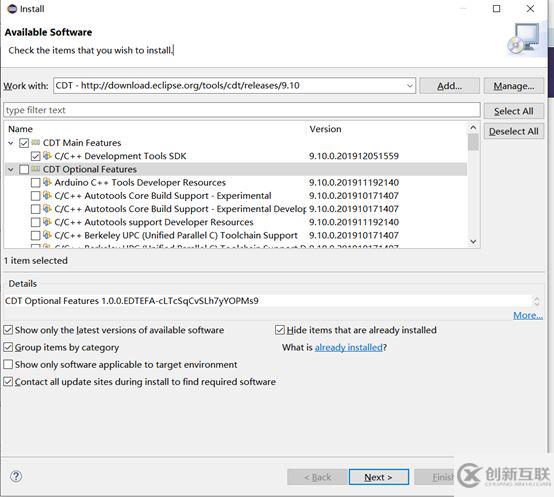Uncheck C/C++ Development Tools SDK checkbox
Image resolution: width=554 pixels, height=497 pixels.
[36, 156]
